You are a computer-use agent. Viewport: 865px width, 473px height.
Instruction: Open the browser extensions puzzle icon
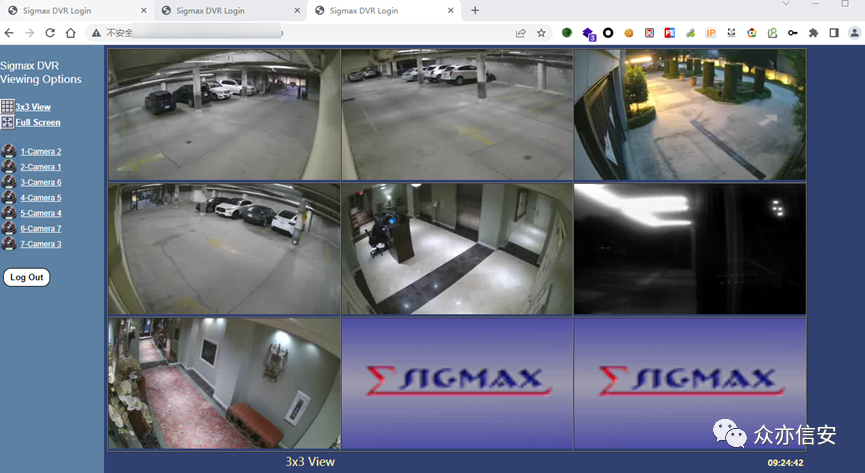pyautogui.click(x=813, y=33)
